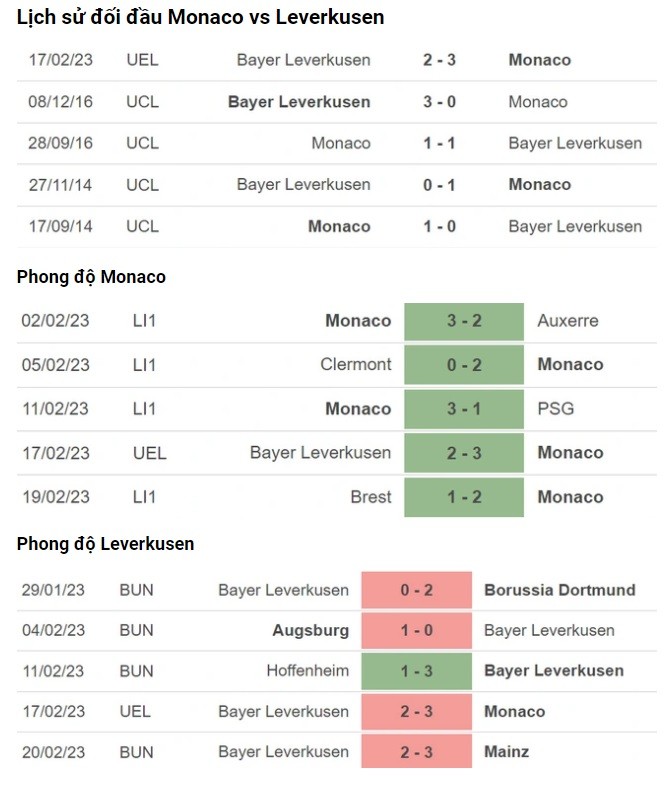
Task: Click the 2 - 3 score against Mainz
Action: coord(416,751)
